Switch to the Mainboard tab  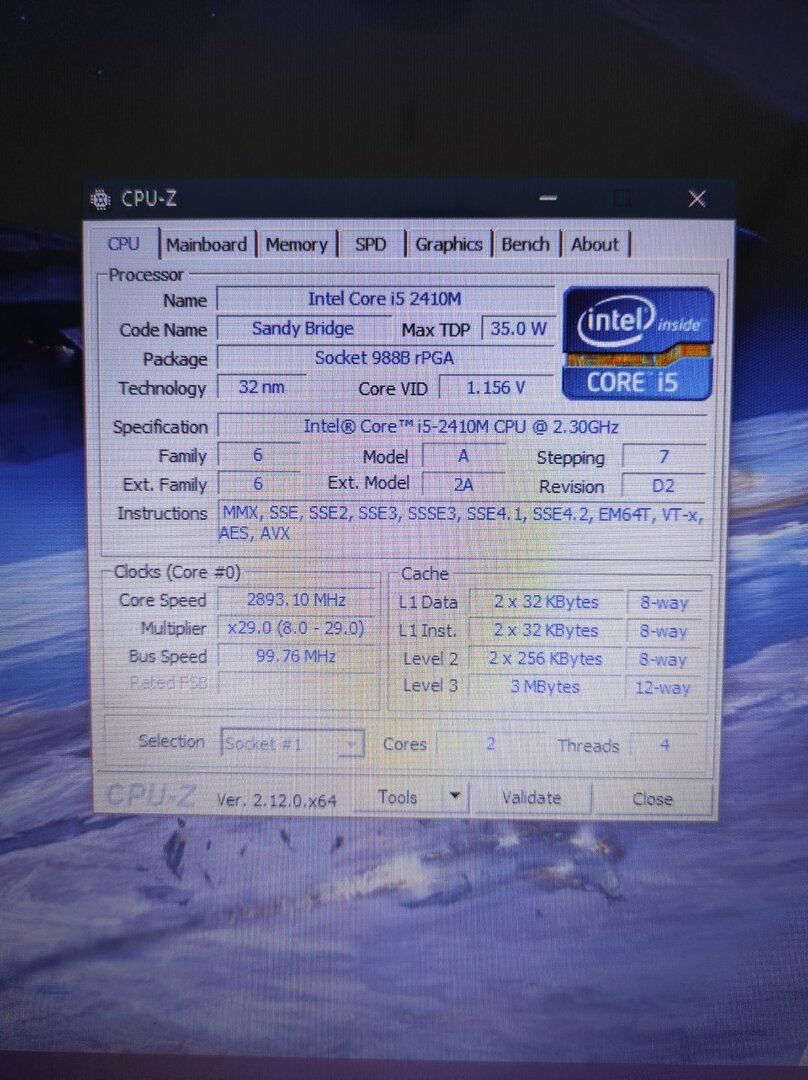click(x=206, y=245)
